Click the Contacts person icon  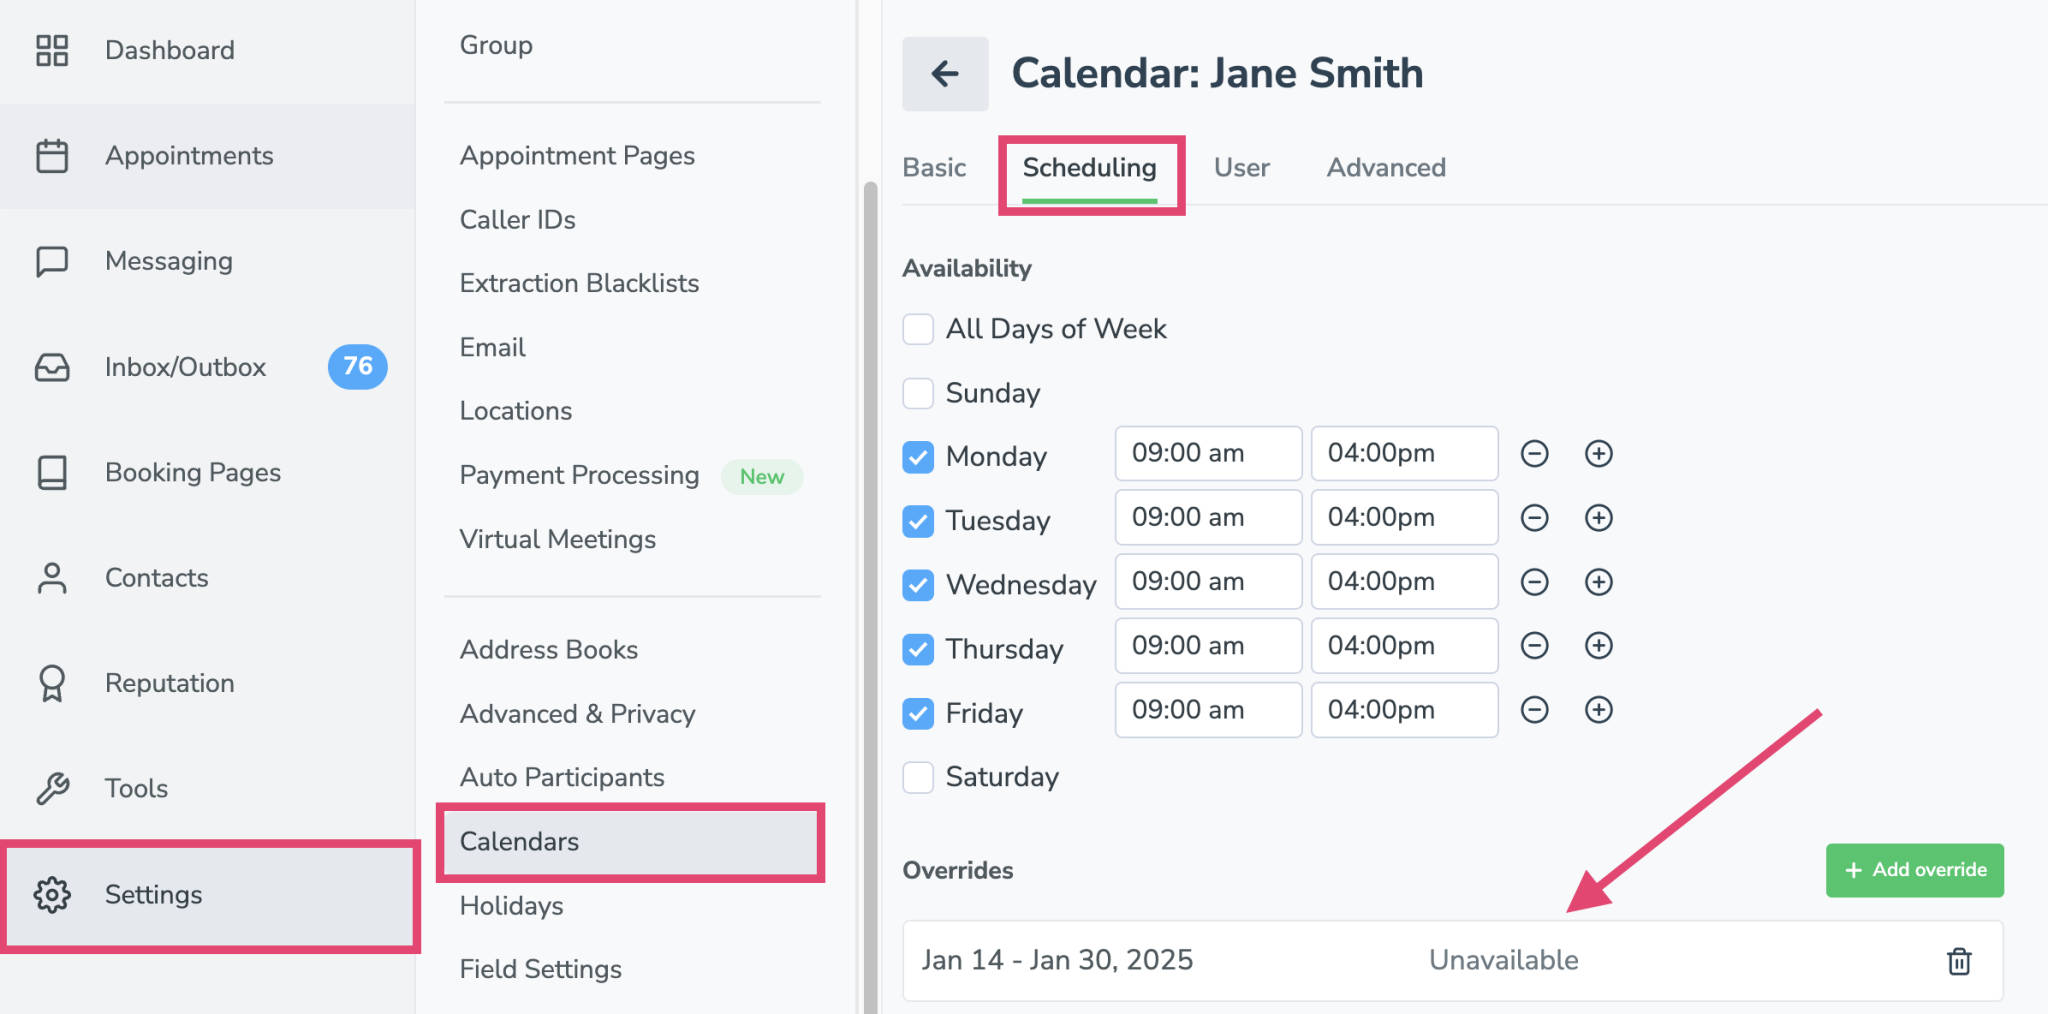(x=50, y=577)
